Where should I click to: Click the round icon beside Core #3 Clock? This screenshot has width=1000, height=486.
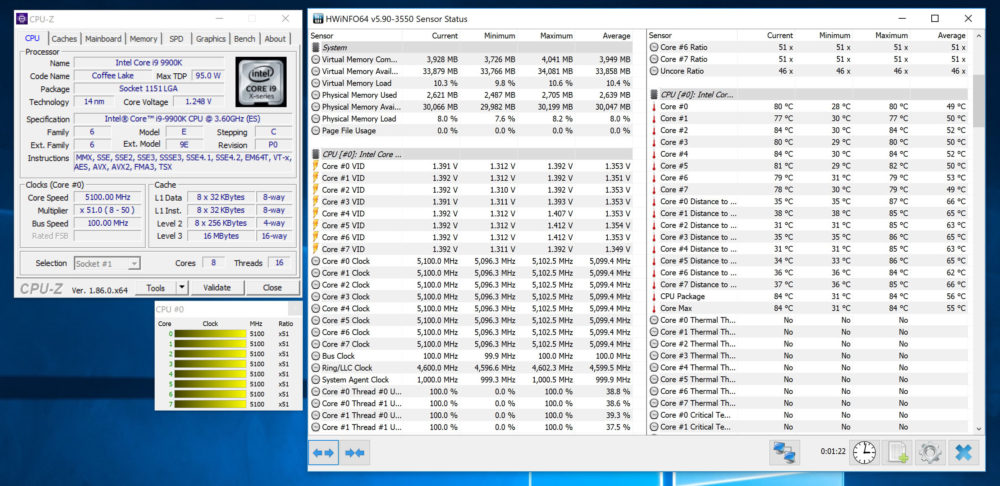316,297
